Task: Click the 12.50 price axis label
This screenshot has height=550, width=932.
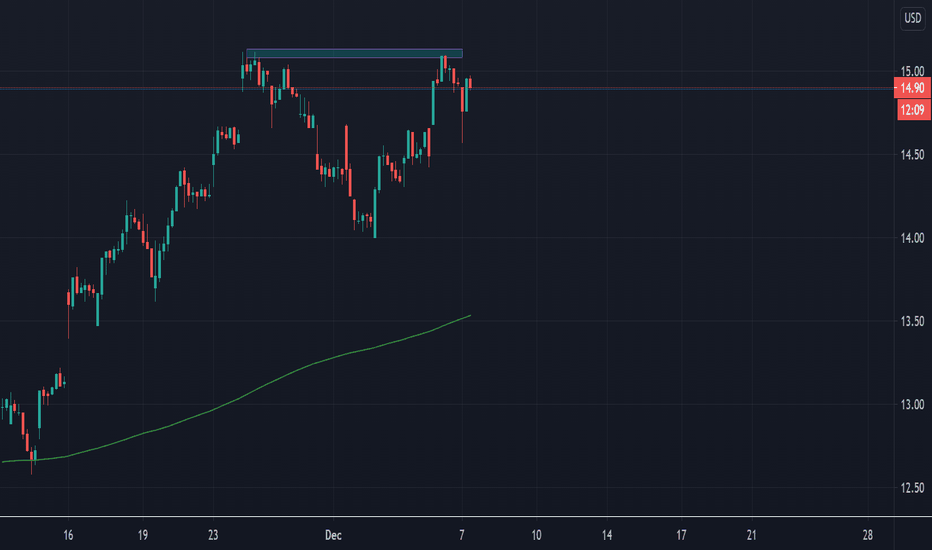Action: [912, 488]
